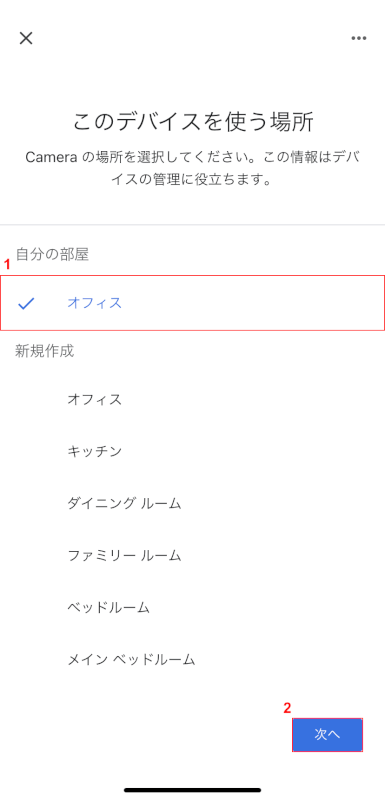Pick the ダイニング ルーム option

pos(124,504)
